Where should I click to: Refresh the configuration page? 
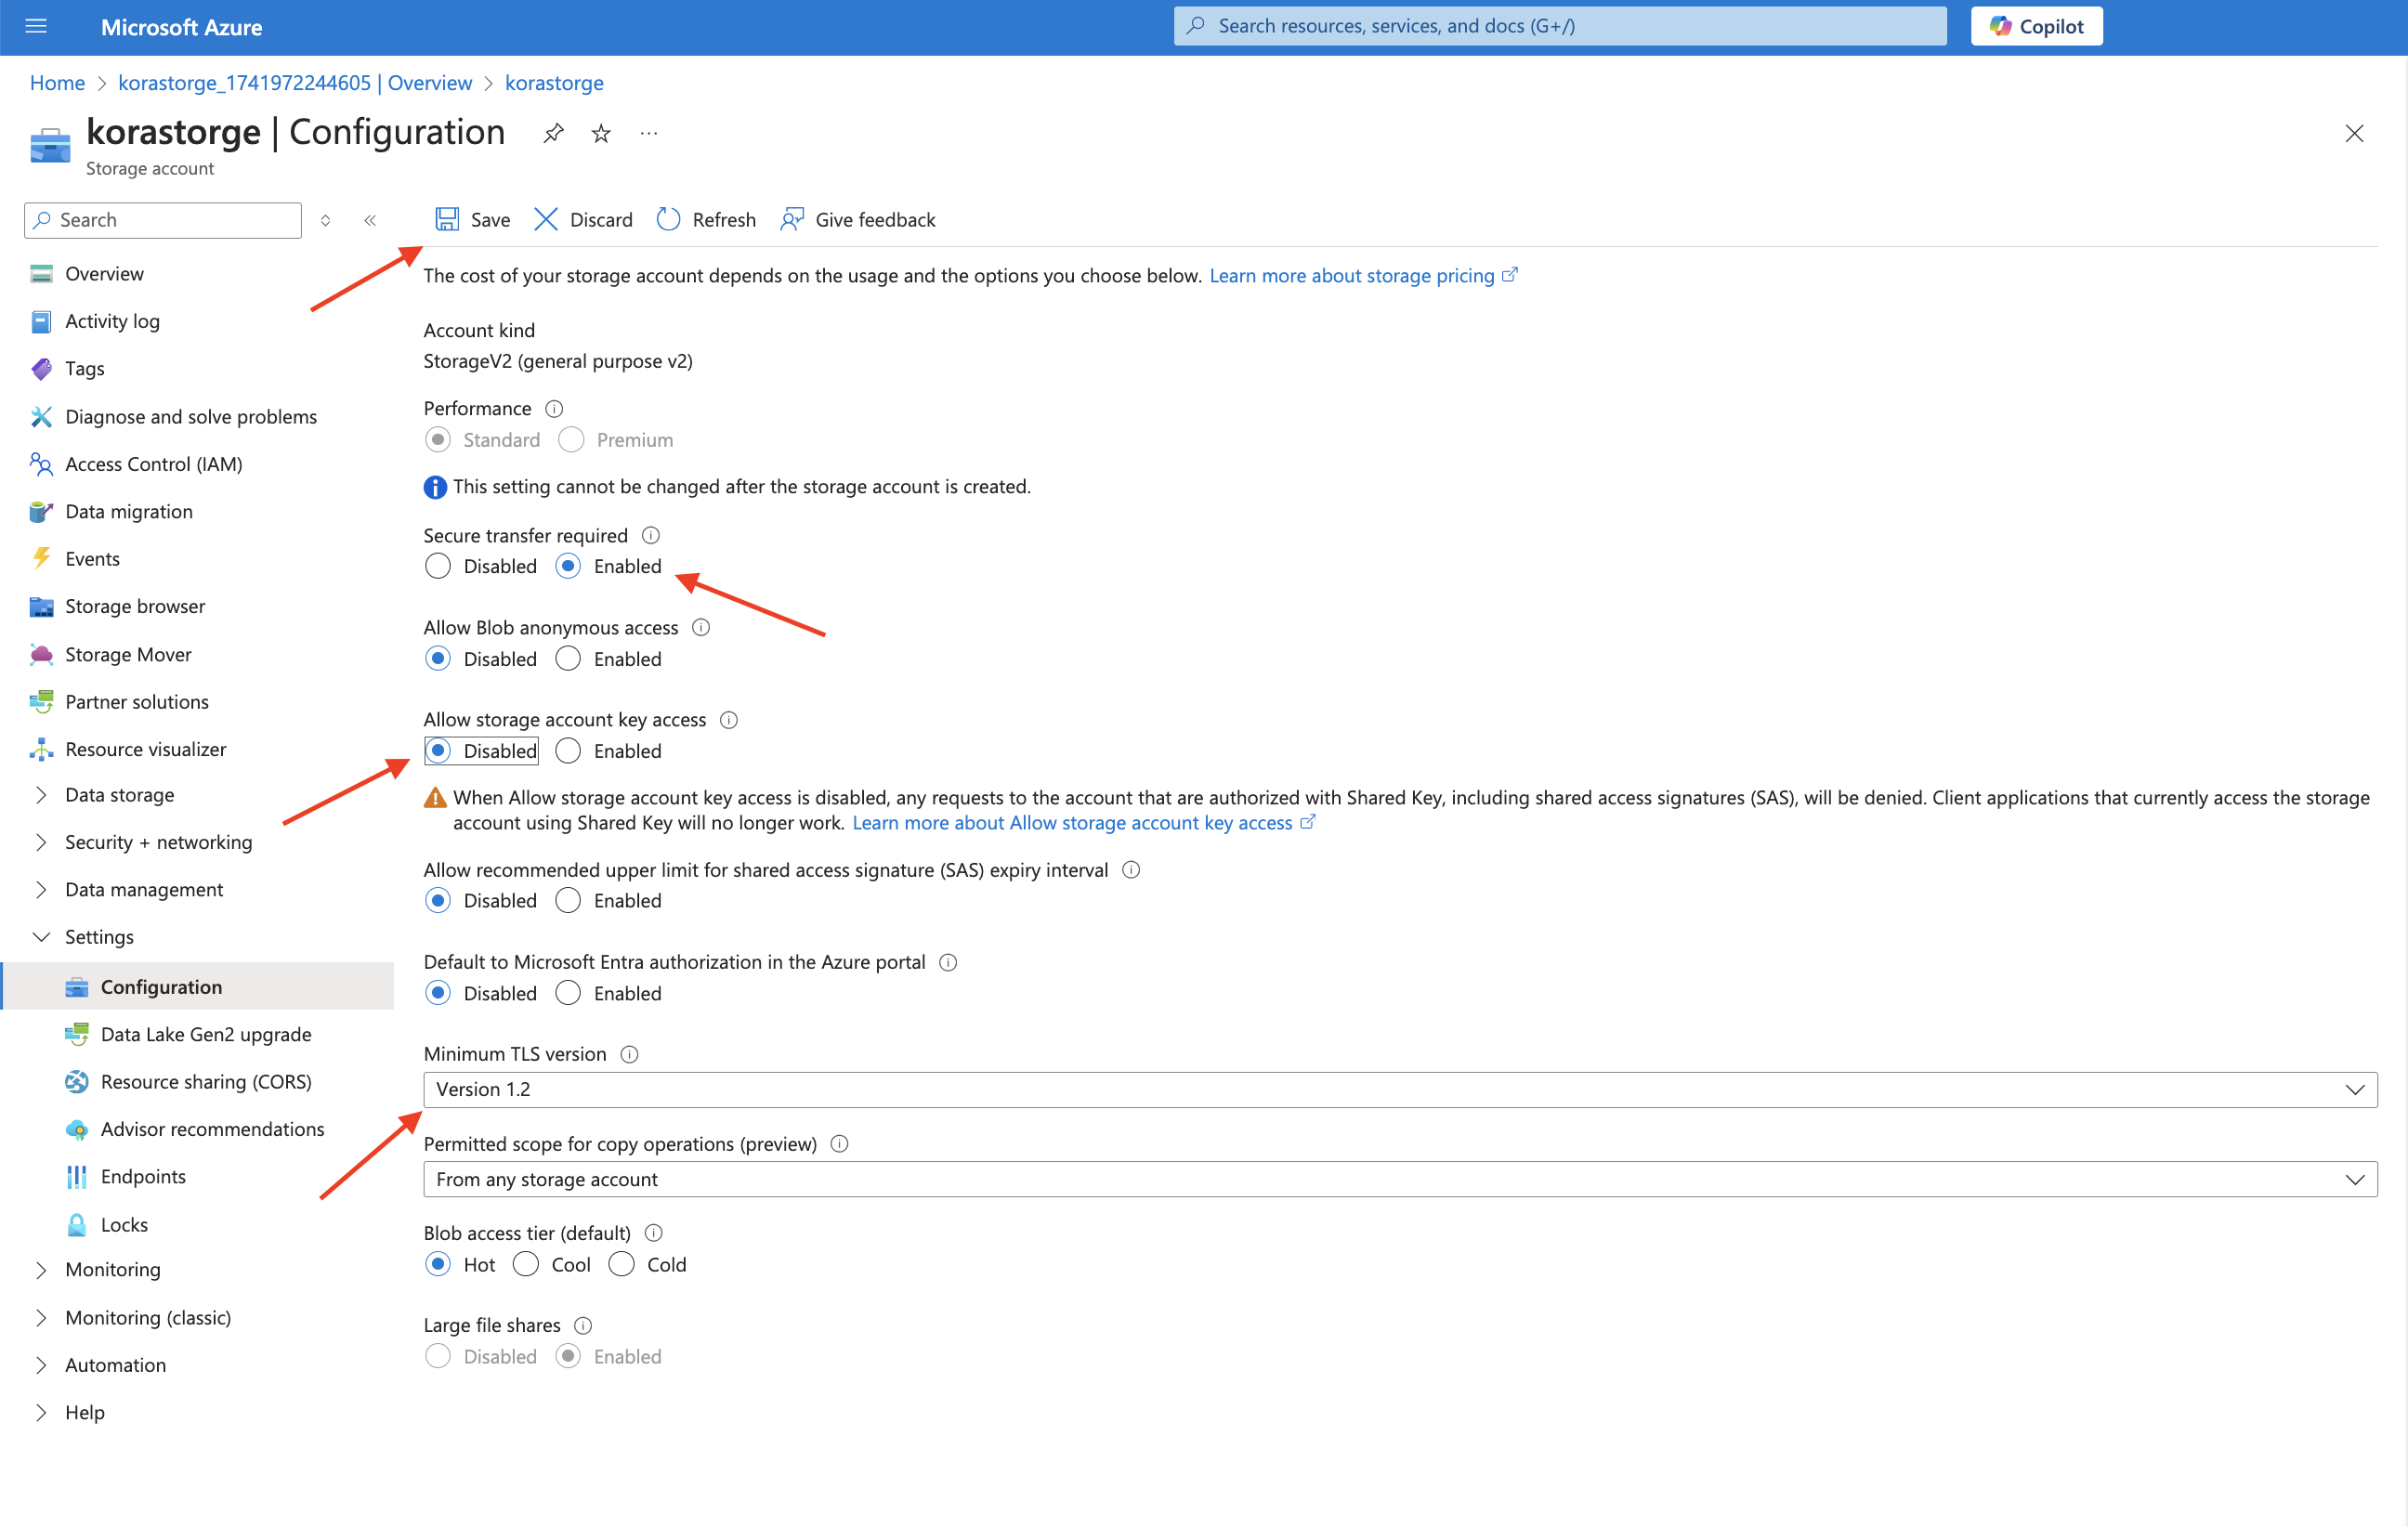click(706, 219)
